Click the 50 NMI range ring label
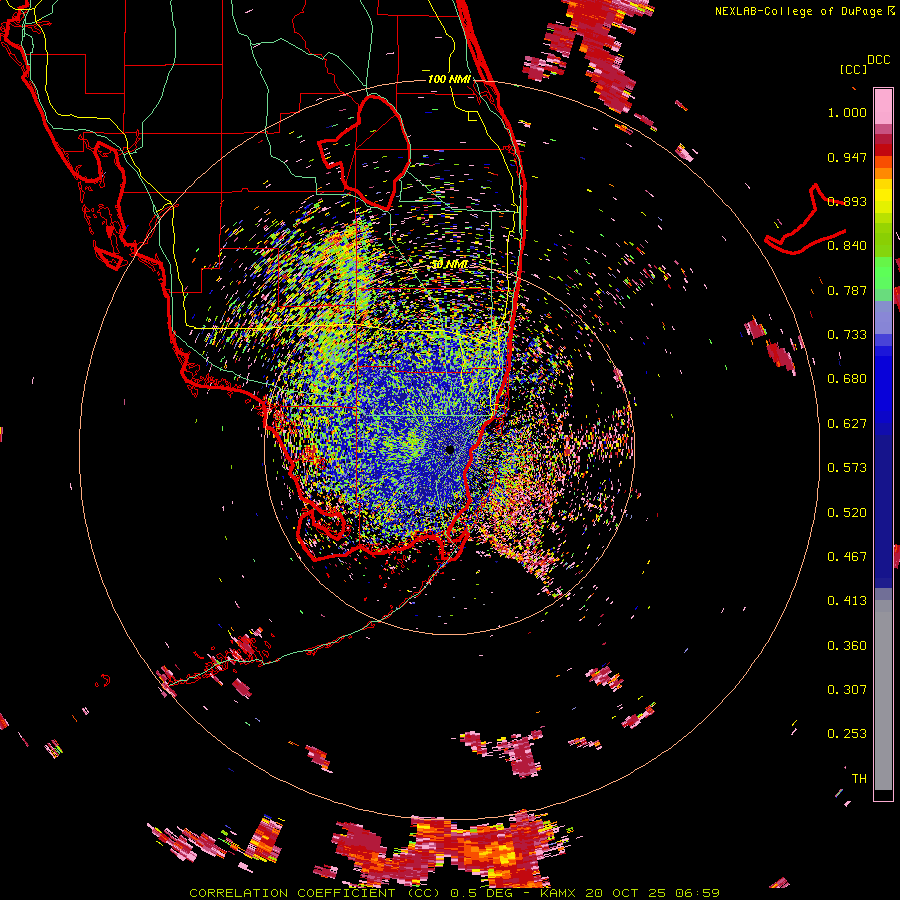The width and height of the screenshot is (900, 900). tap(449, 265)
